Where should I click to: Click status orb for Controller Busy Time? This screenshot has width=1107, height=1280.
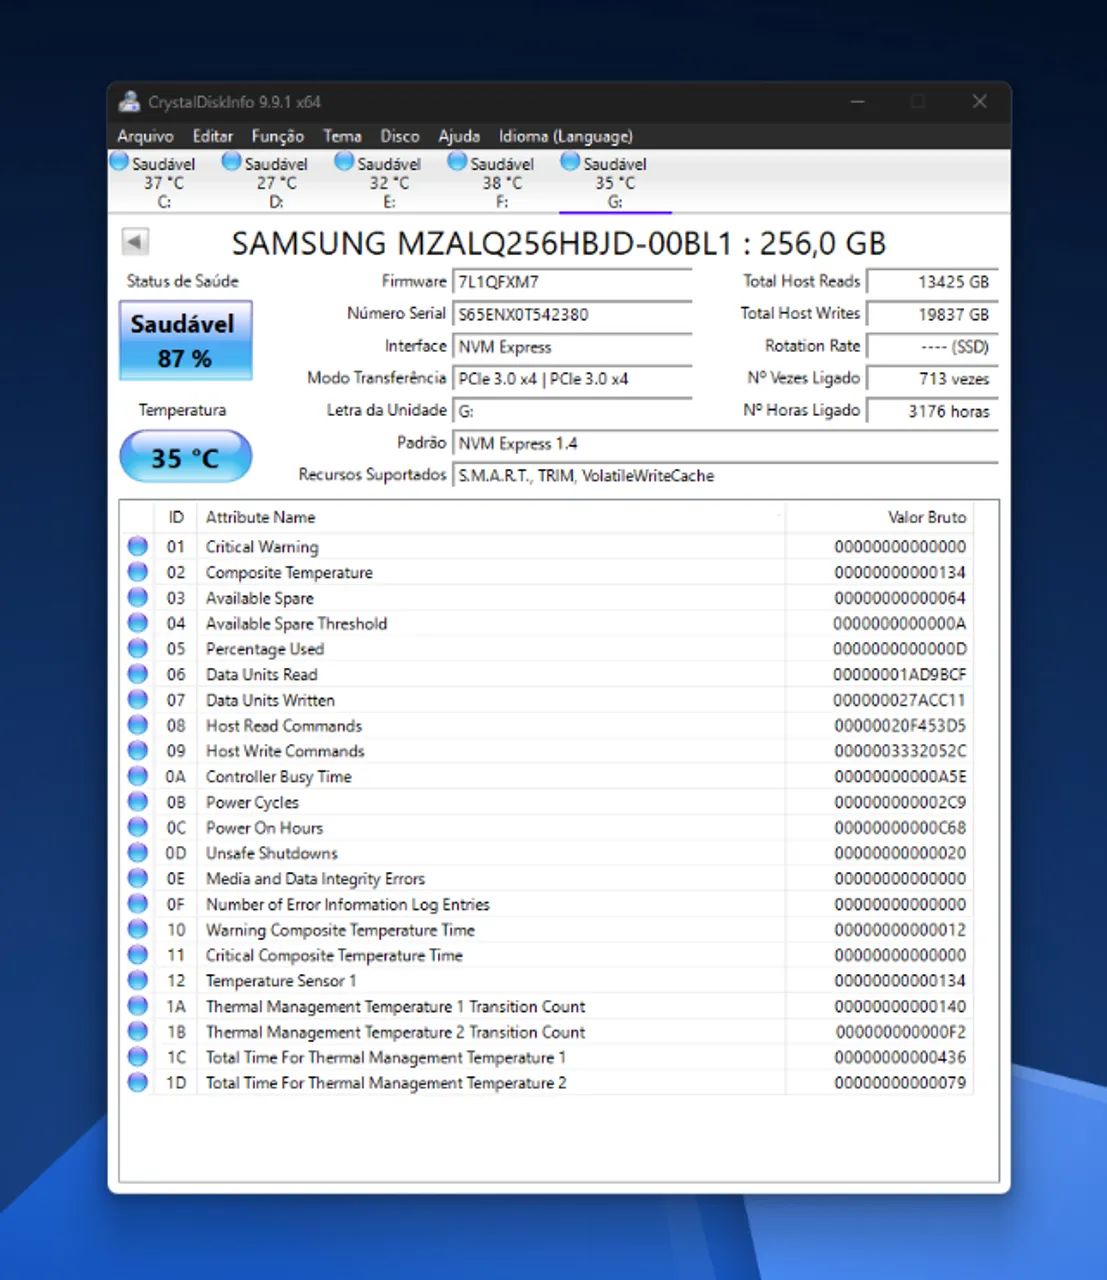[138, 776]
